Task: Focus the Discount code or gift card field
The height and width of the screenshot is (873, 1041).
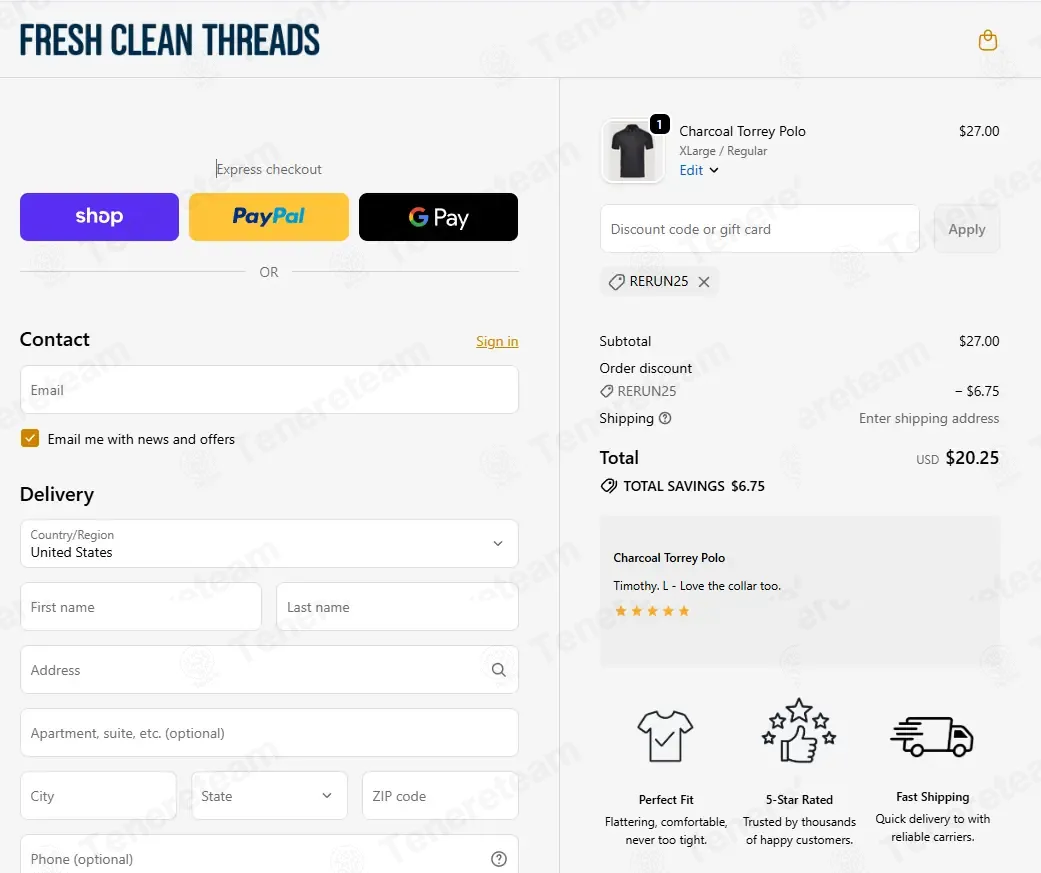Action: (x=760, y=229)
